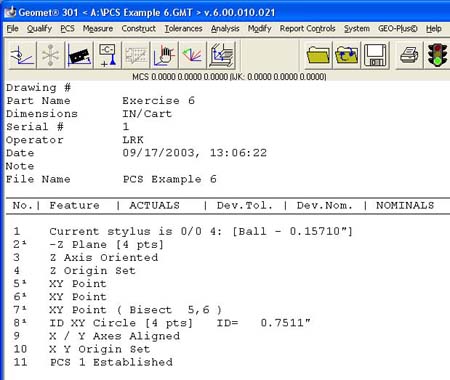
Task: Click the traffic light icon
Action: pos(437,55)
